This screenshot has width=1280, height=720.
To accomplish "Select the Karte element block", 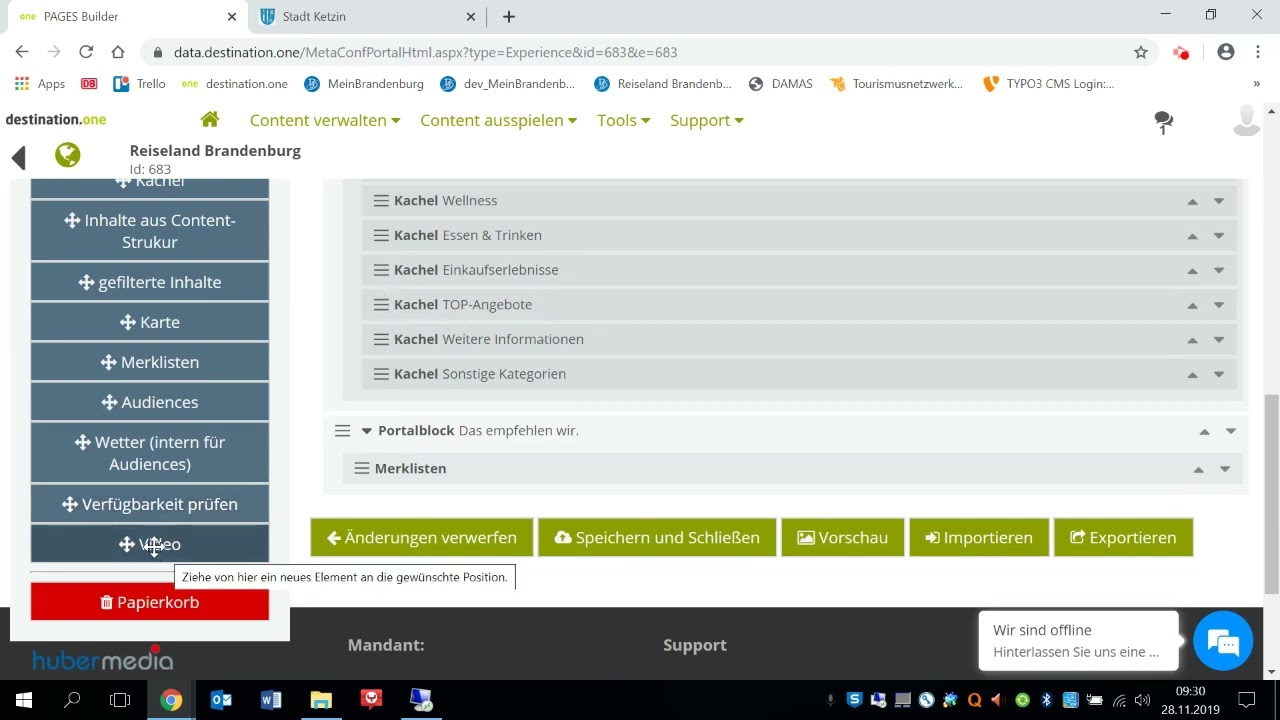I will tap(150, 322).
